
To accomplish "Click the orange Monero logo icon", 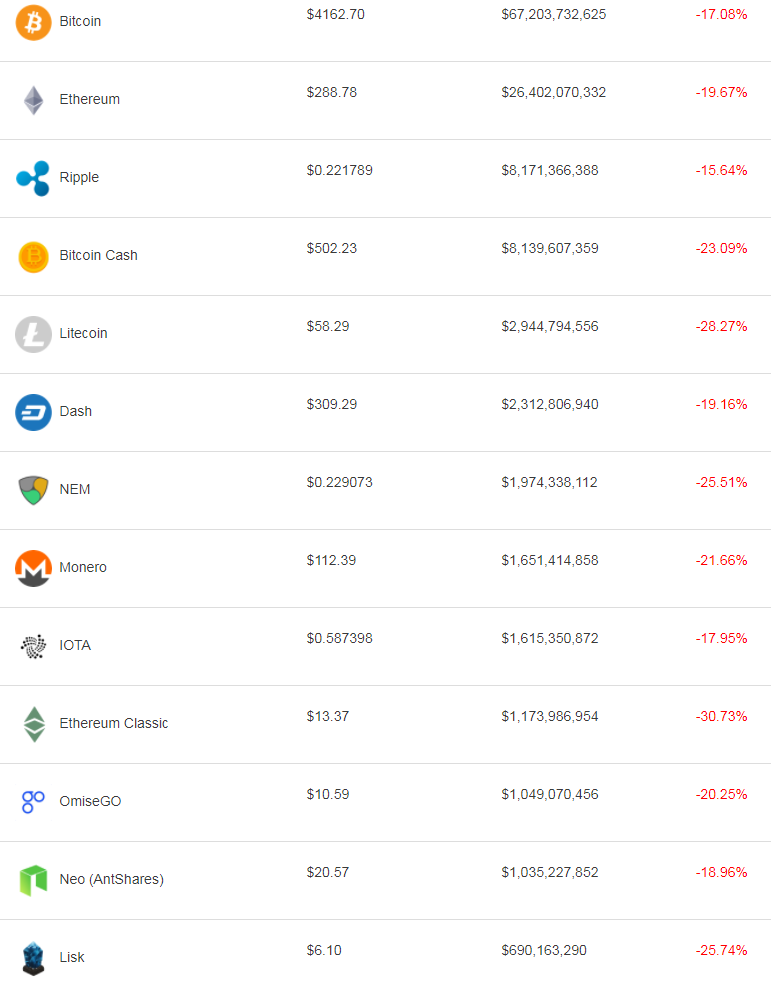I will 33,568.
